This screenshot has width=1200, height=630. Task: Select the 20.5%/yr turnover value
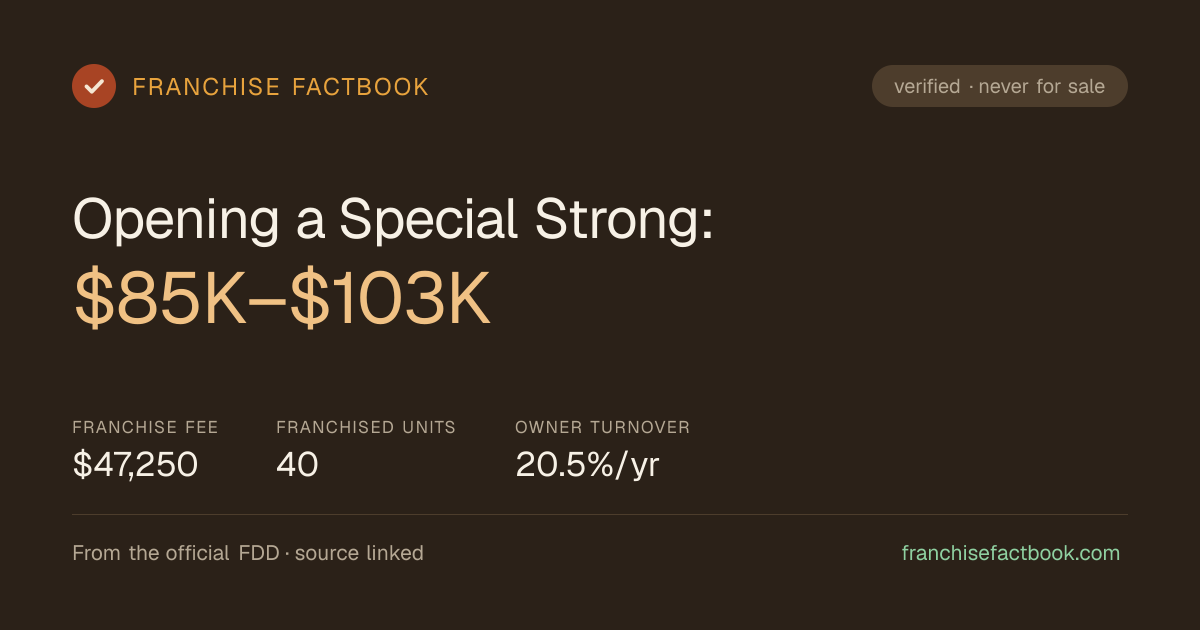pos(587,464)
